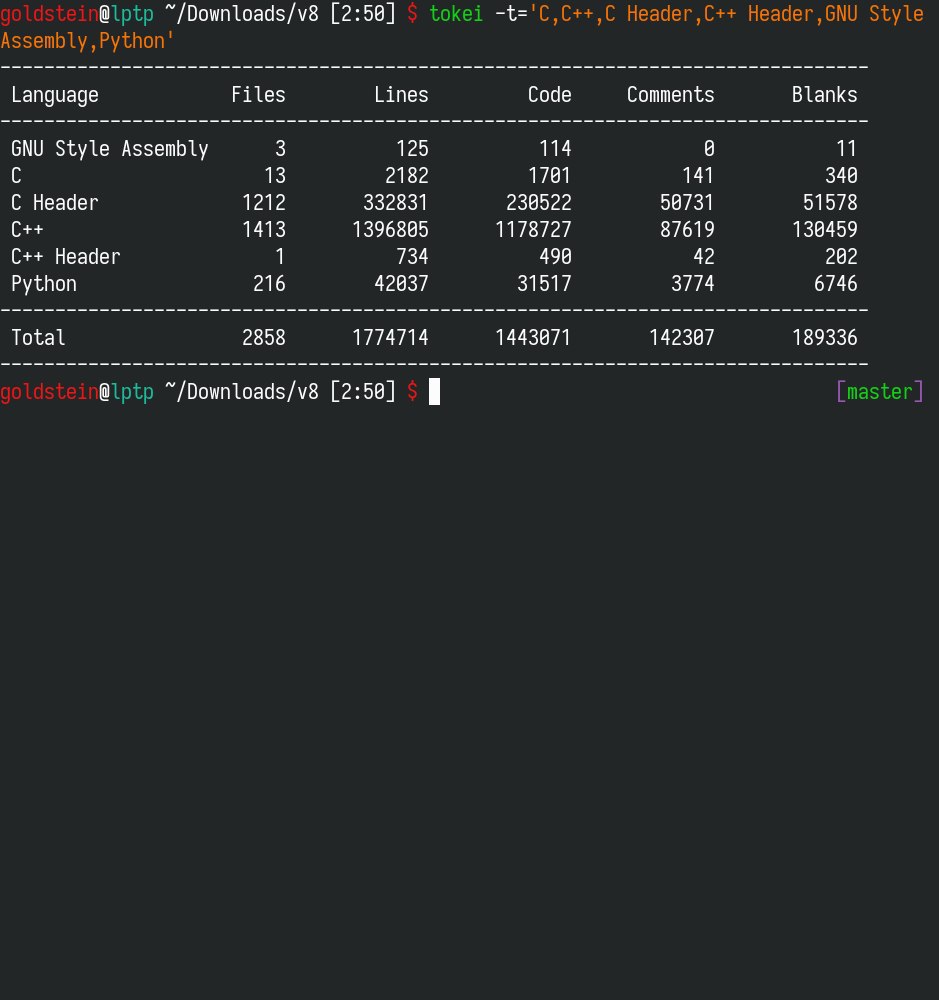Click files value 1212 in C Header row
Screen dimensions: 939x1000
click(x=264, y=203)
